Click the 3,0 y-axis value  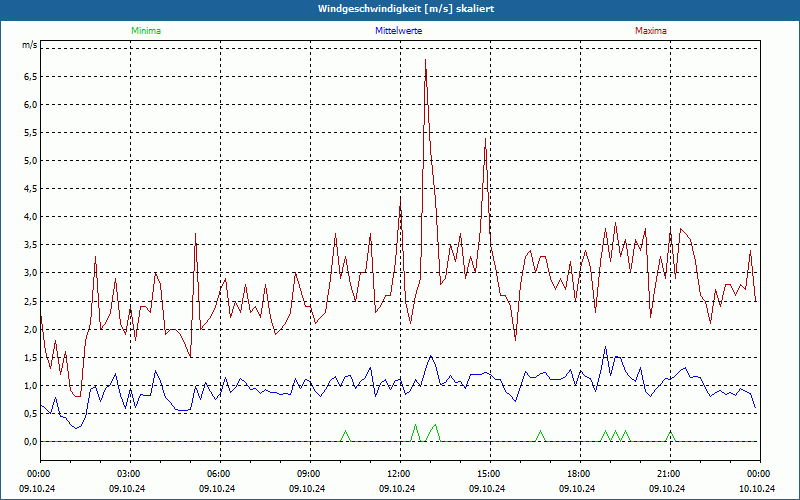[x=31, y=273]
